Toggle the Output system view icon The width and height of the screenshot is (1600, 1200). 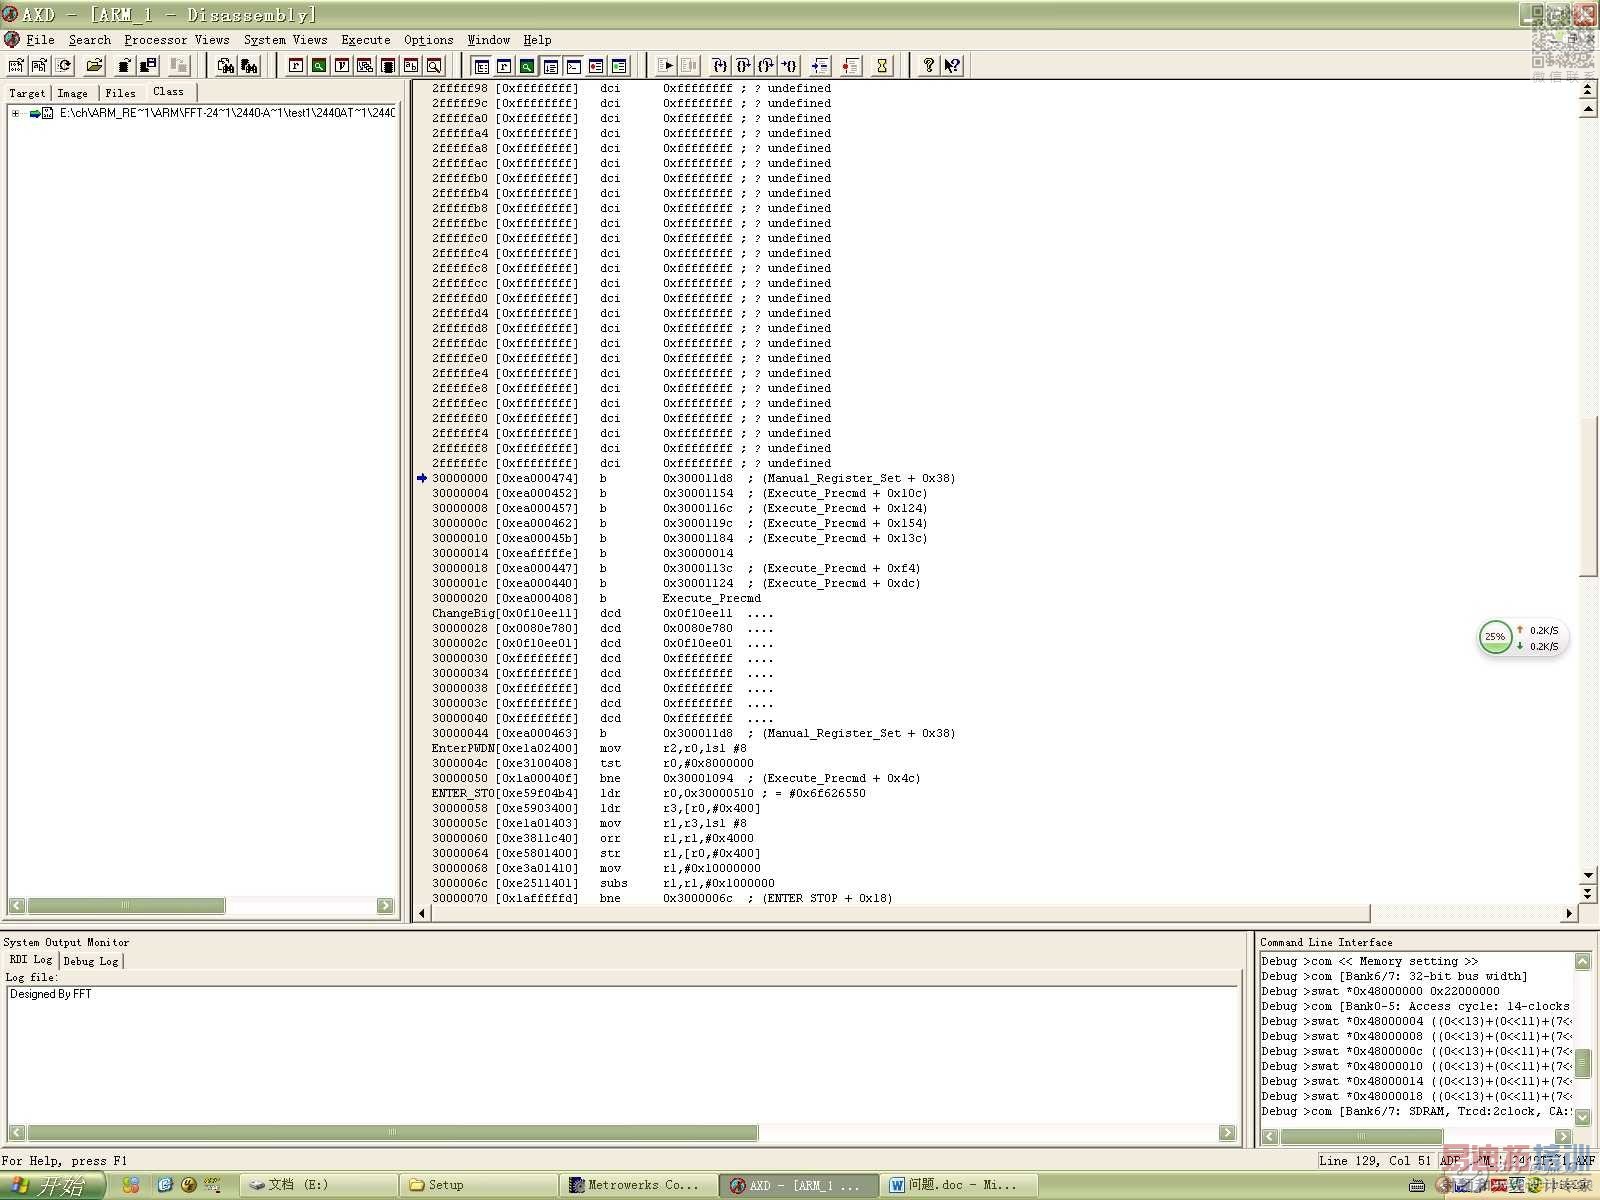[550, 66]
